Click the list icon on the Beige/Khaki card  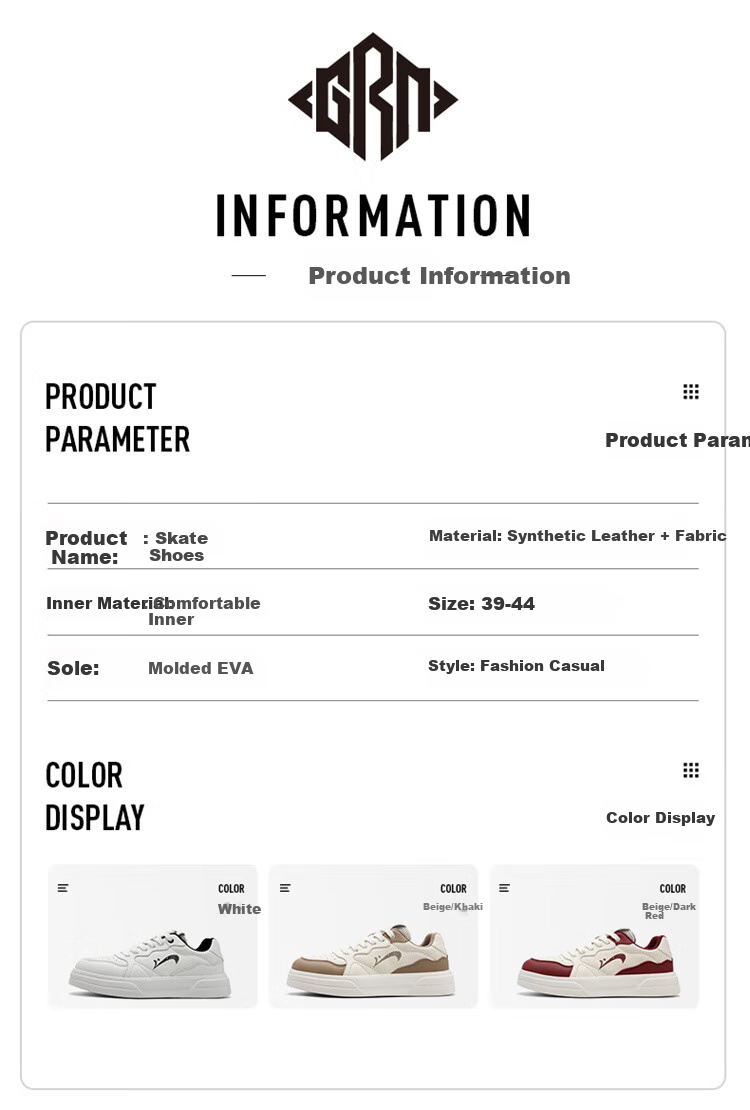click(x=285, y=888)
